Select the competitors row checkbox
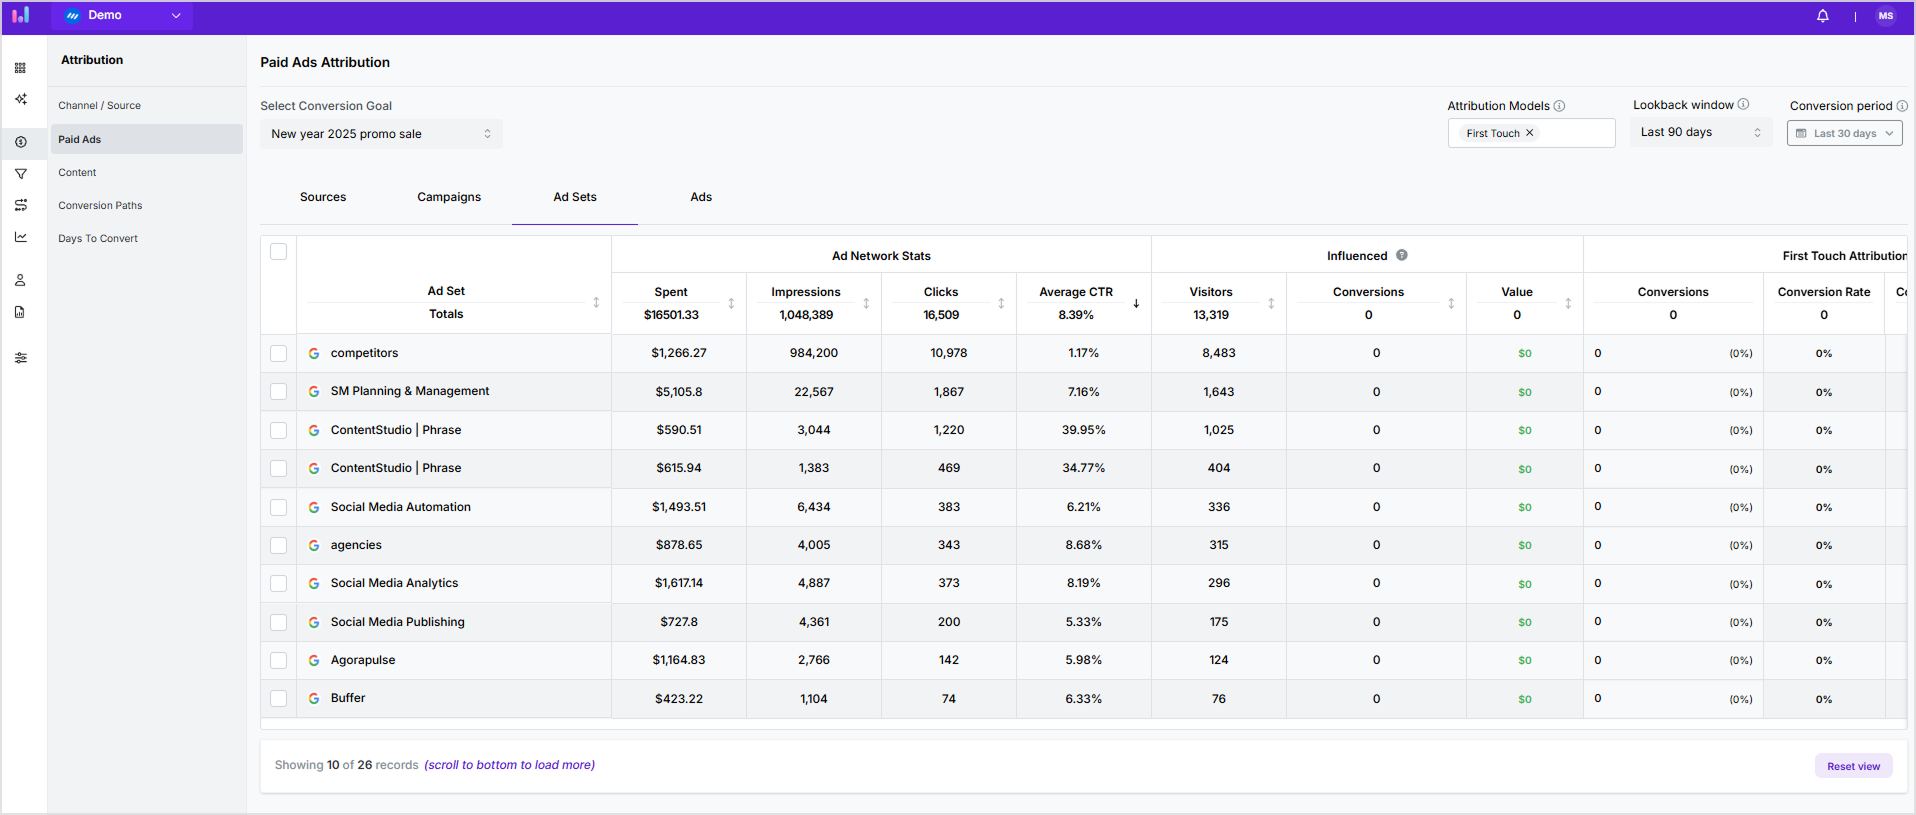 click(x=279, y=353)
